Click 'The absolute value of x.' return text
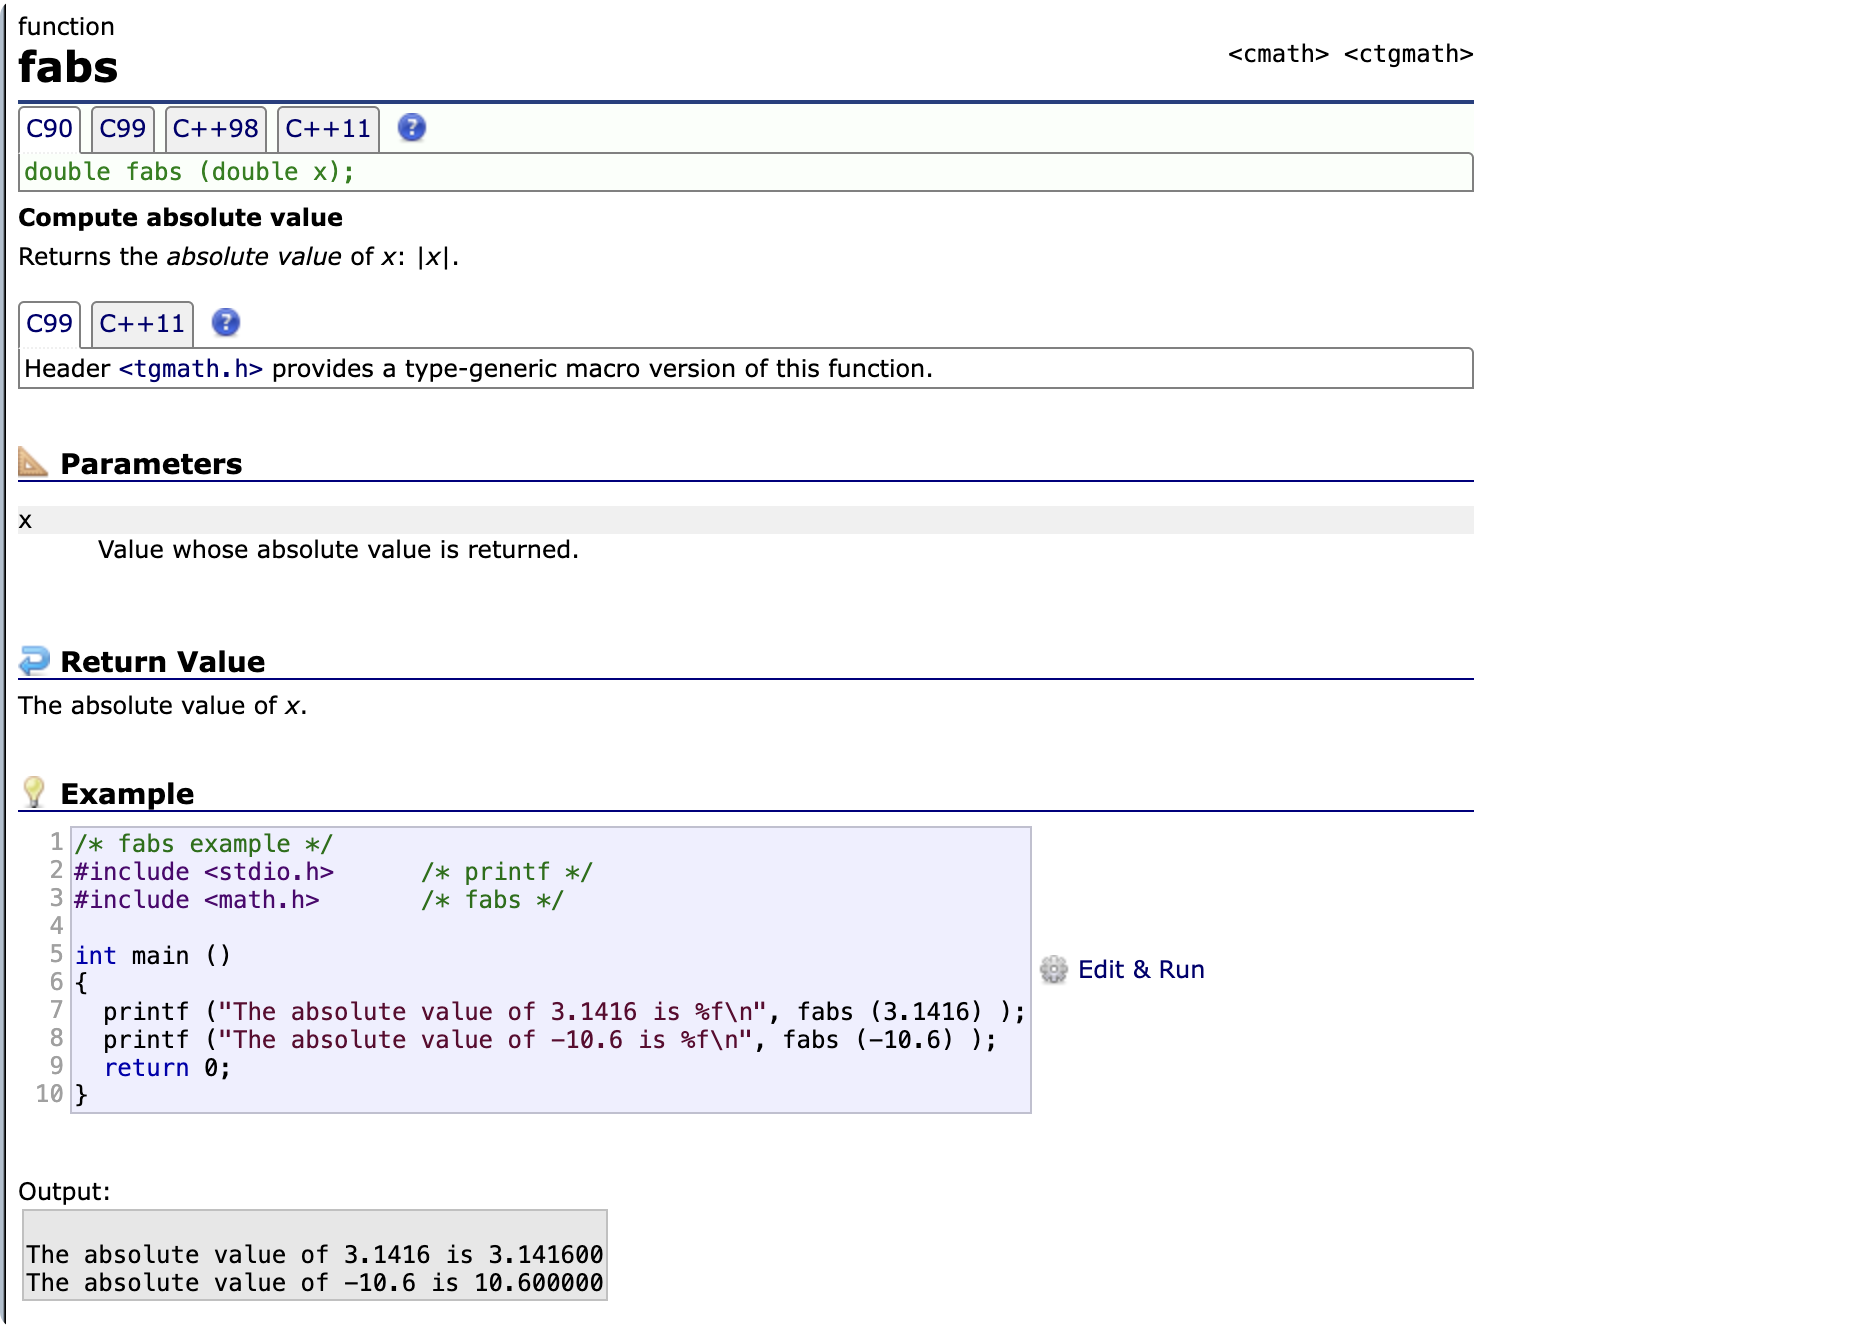The image size is (1860, 1328). pyautogui.click(x=163, y=706)
